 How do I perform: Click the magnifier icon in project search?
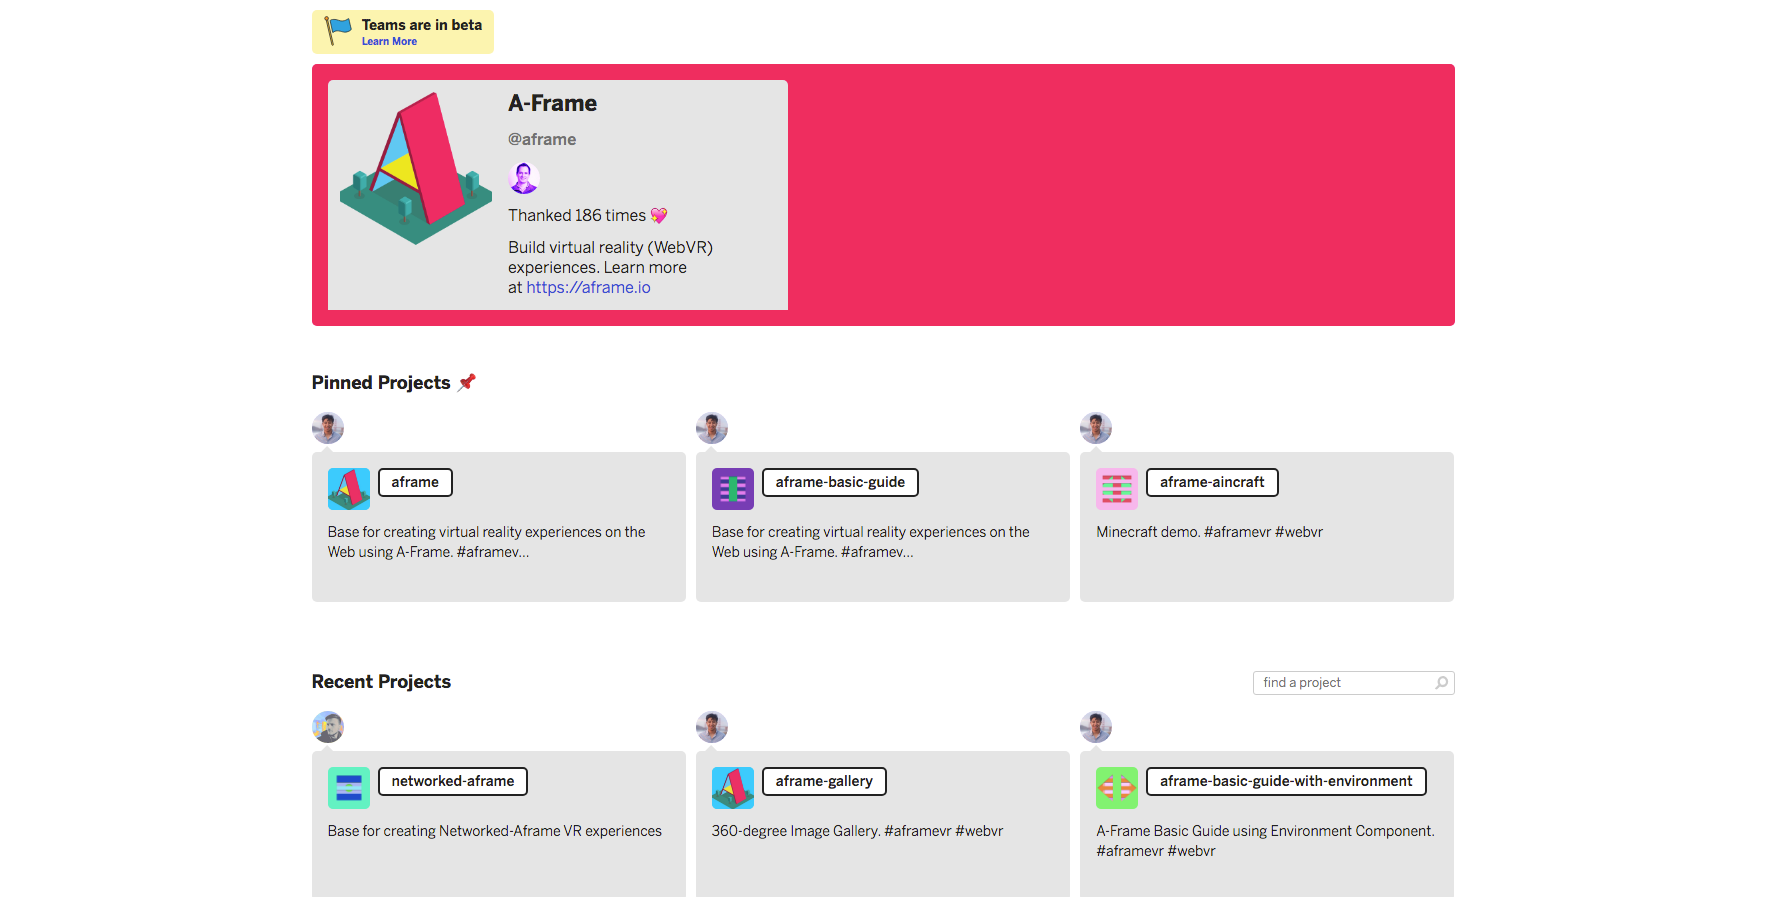point(1441,683)
